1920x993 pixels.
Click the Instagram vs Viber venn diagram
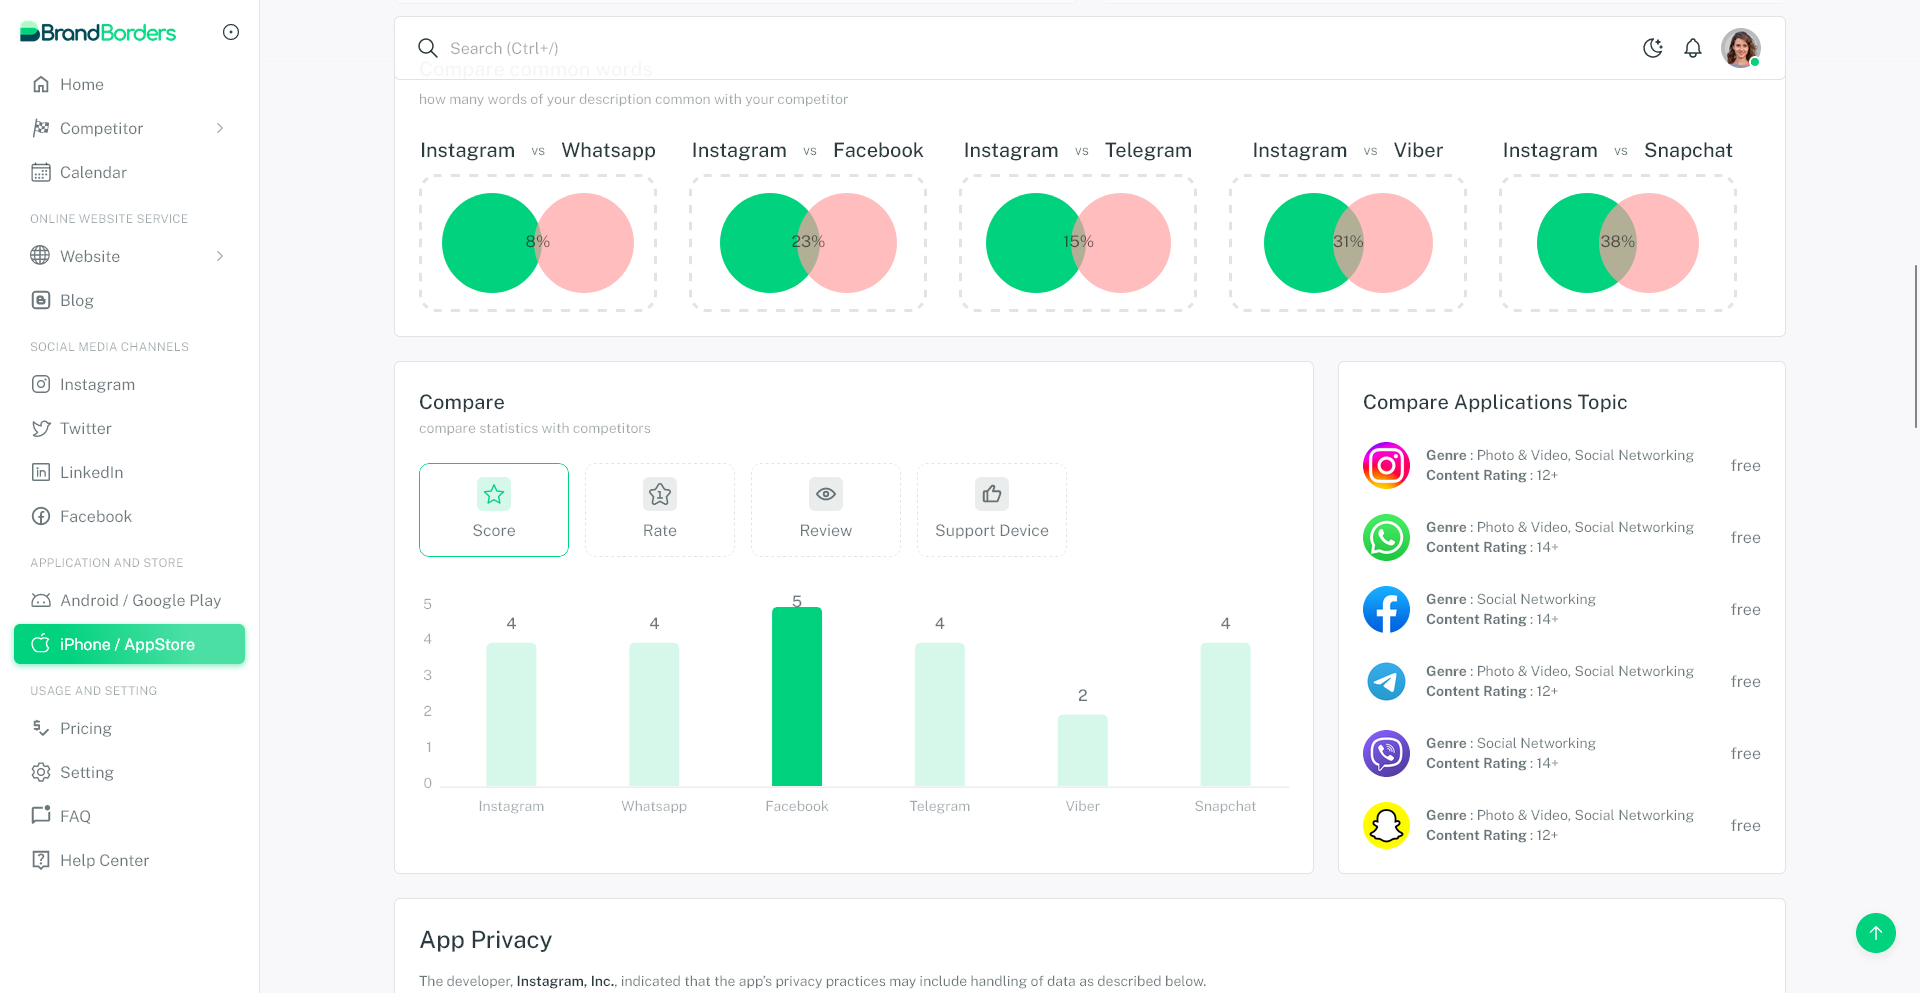click(x=1348, y=243)
